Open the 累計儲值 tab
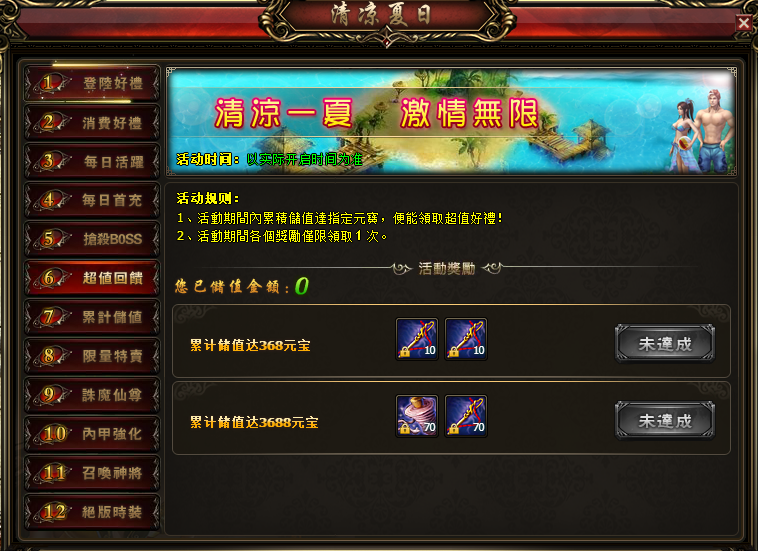This screenshot has height=551, width=758. click(x=92, y=317)
